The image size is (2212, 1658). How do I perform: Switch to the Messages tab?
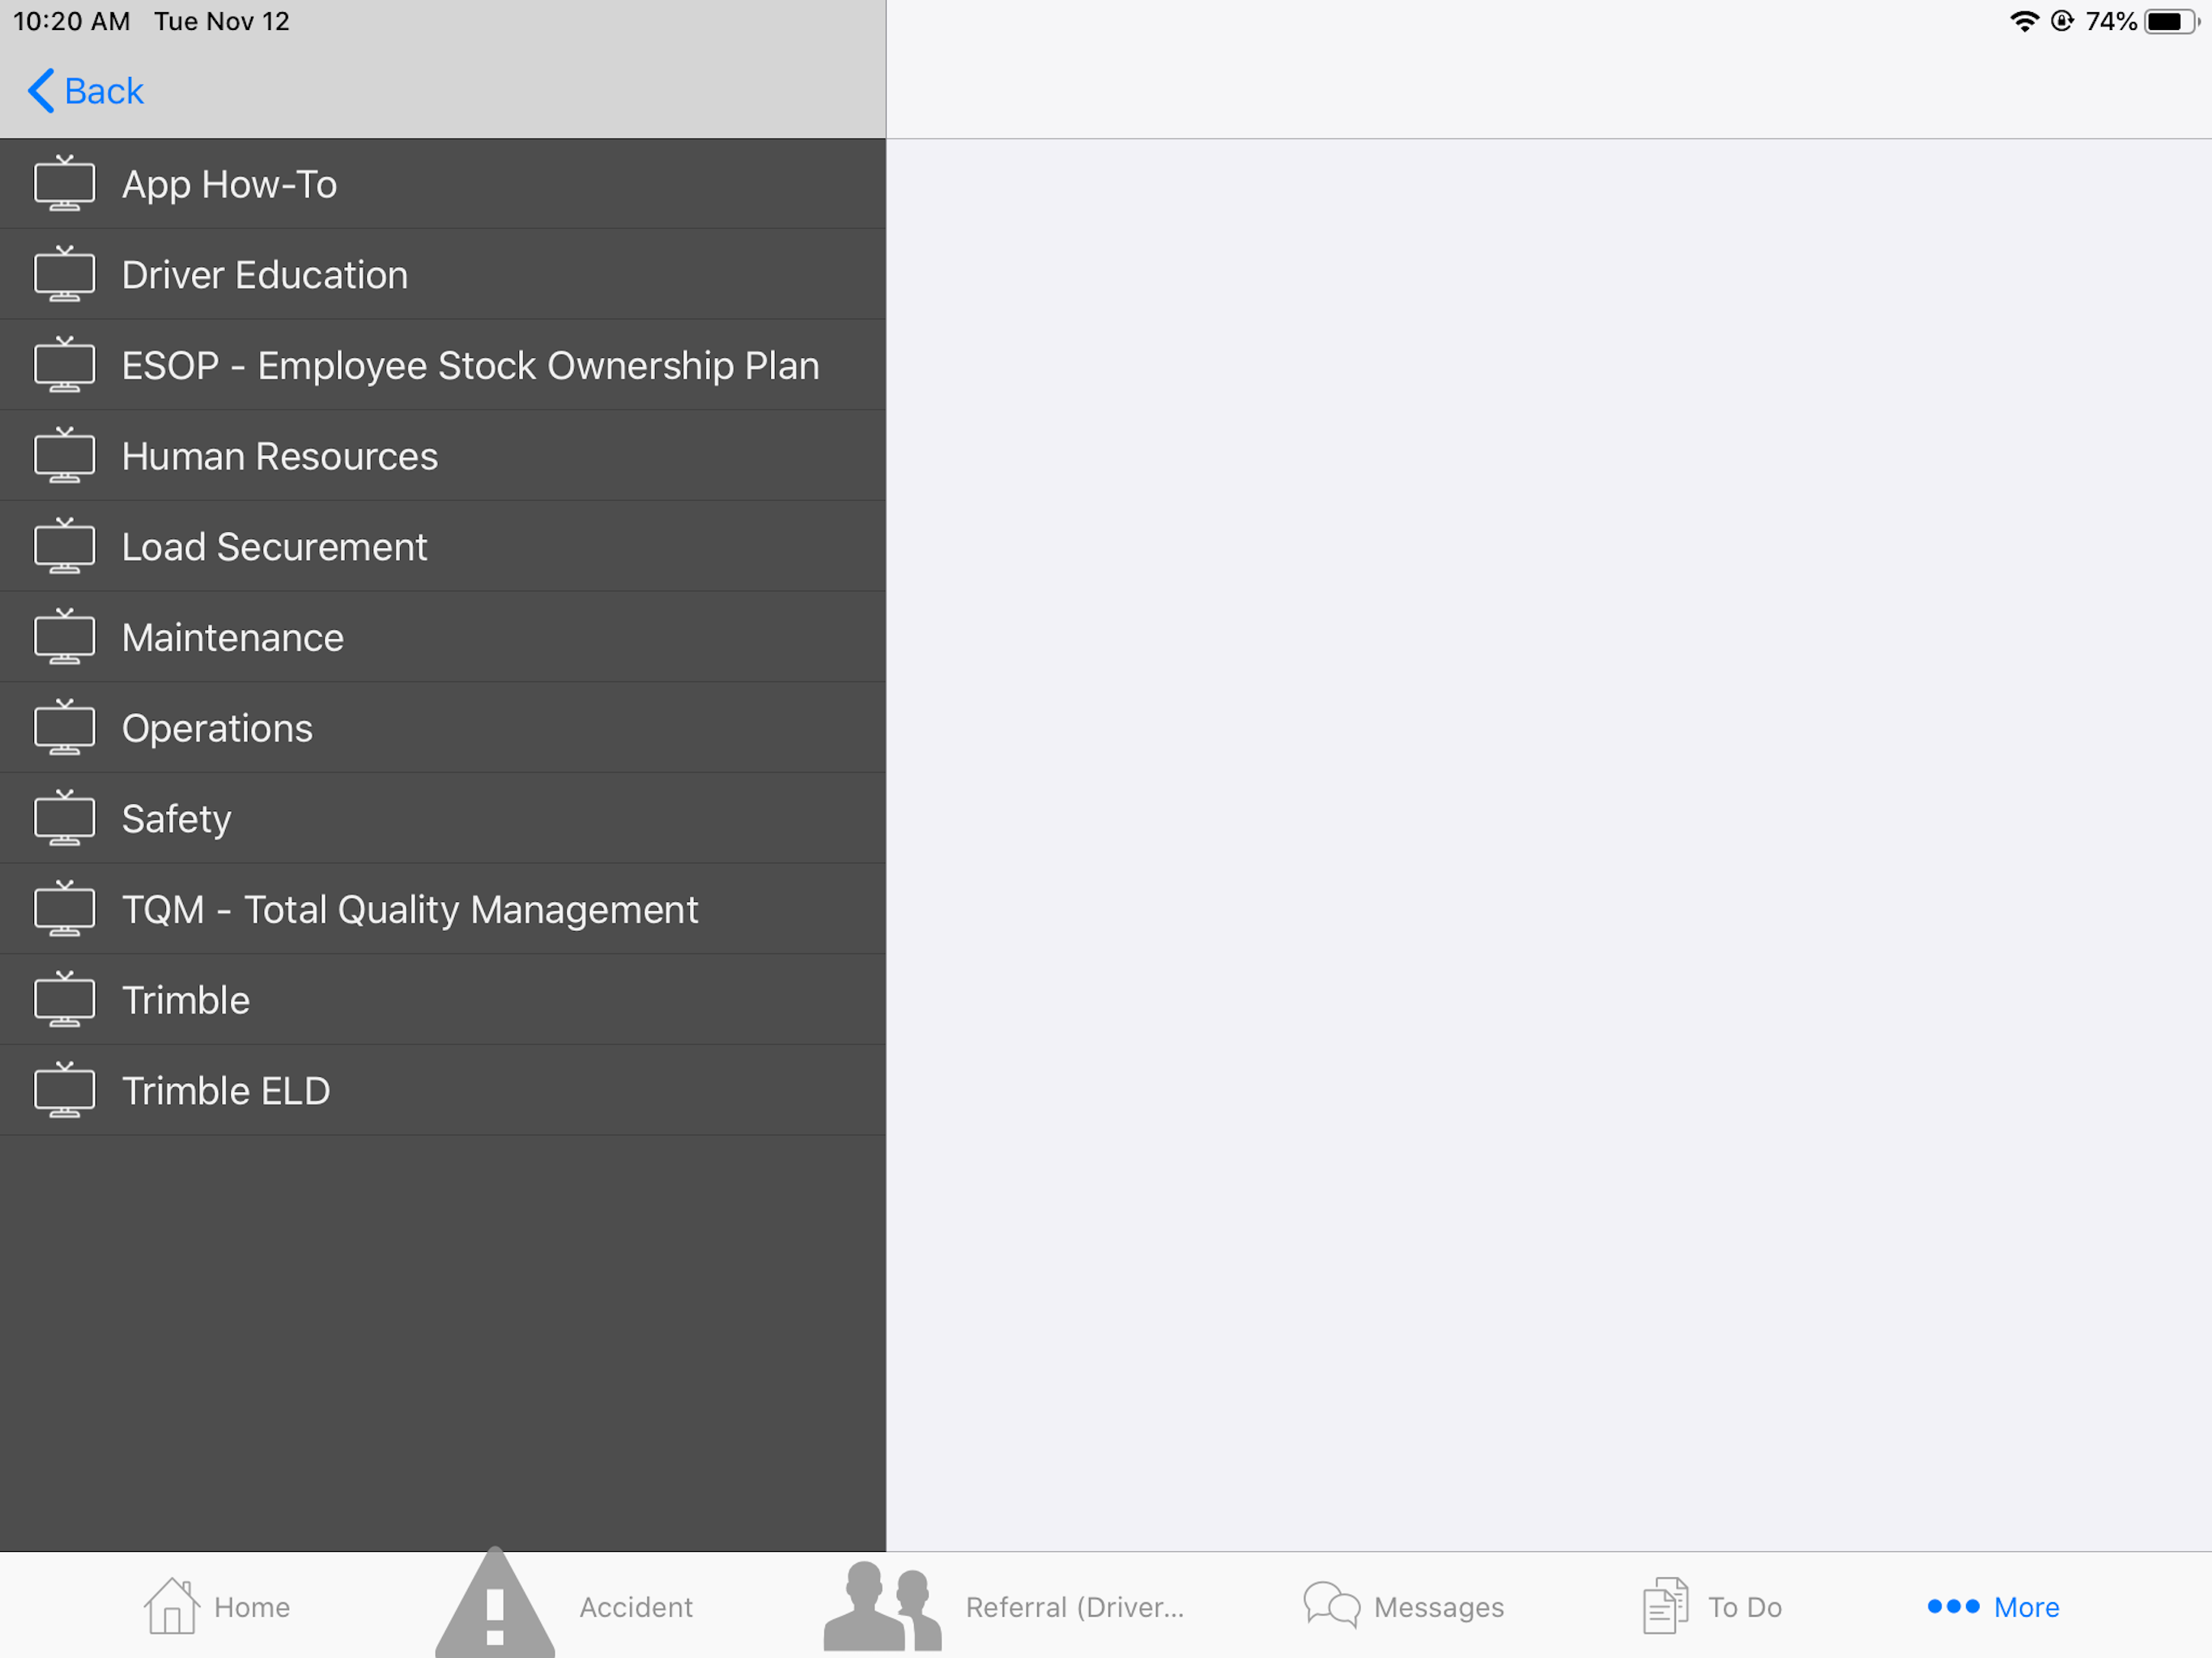[1439, 1607]
